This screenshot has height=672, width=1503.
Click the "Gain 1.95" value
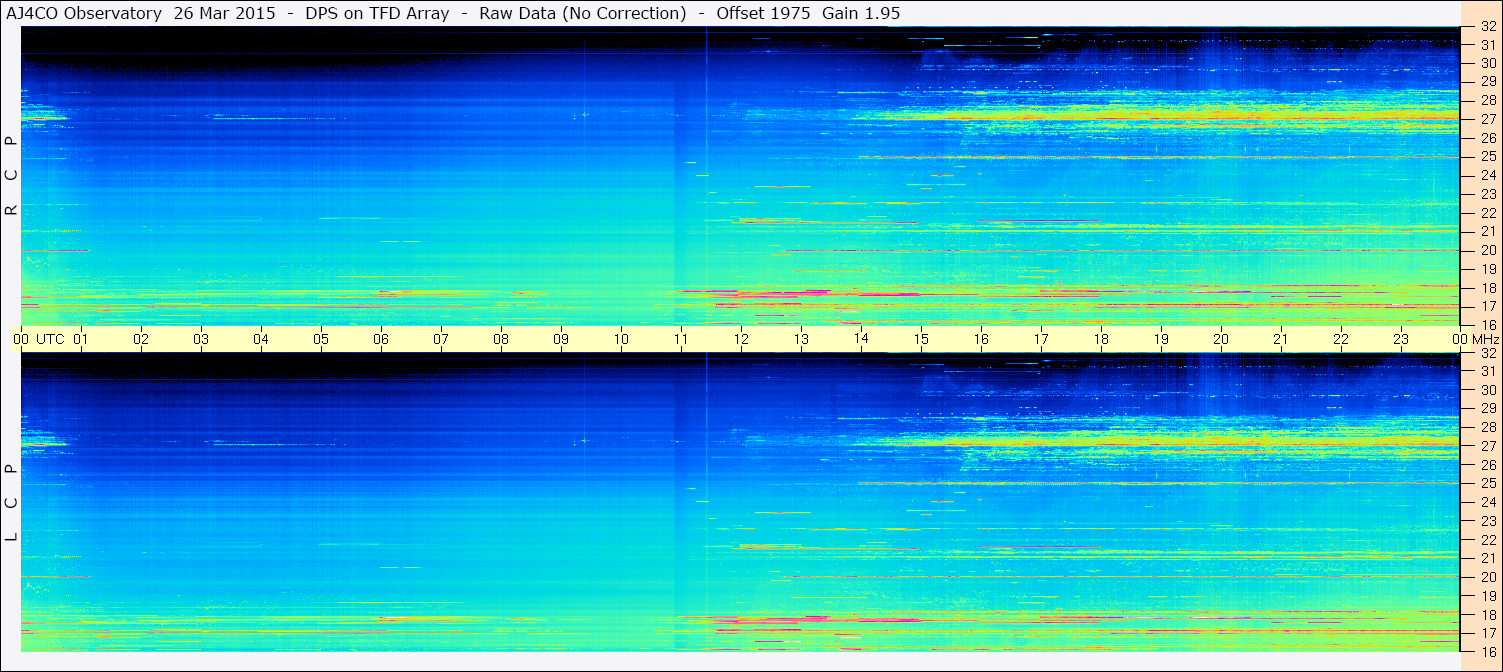(x=860, y=13)
